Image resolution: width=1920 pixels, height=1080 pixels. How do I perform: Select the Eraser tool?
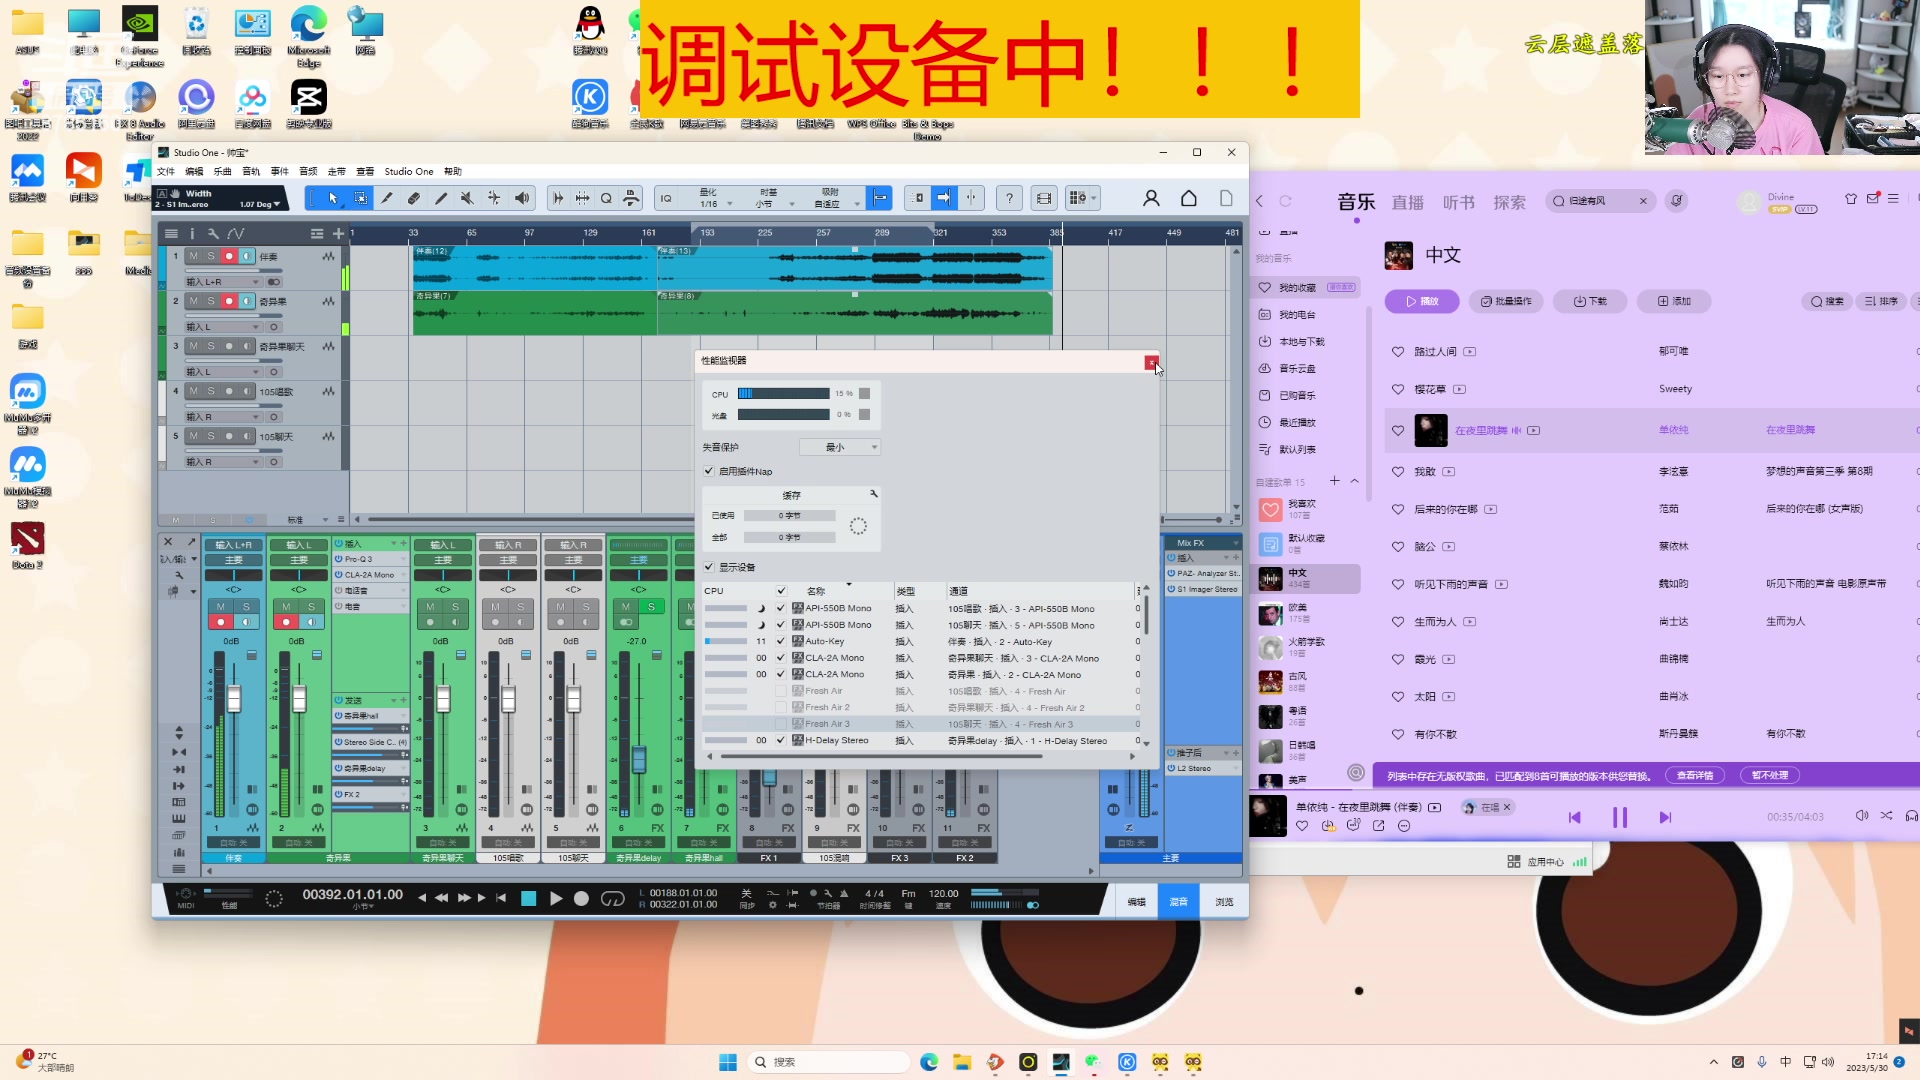point(414,198)
